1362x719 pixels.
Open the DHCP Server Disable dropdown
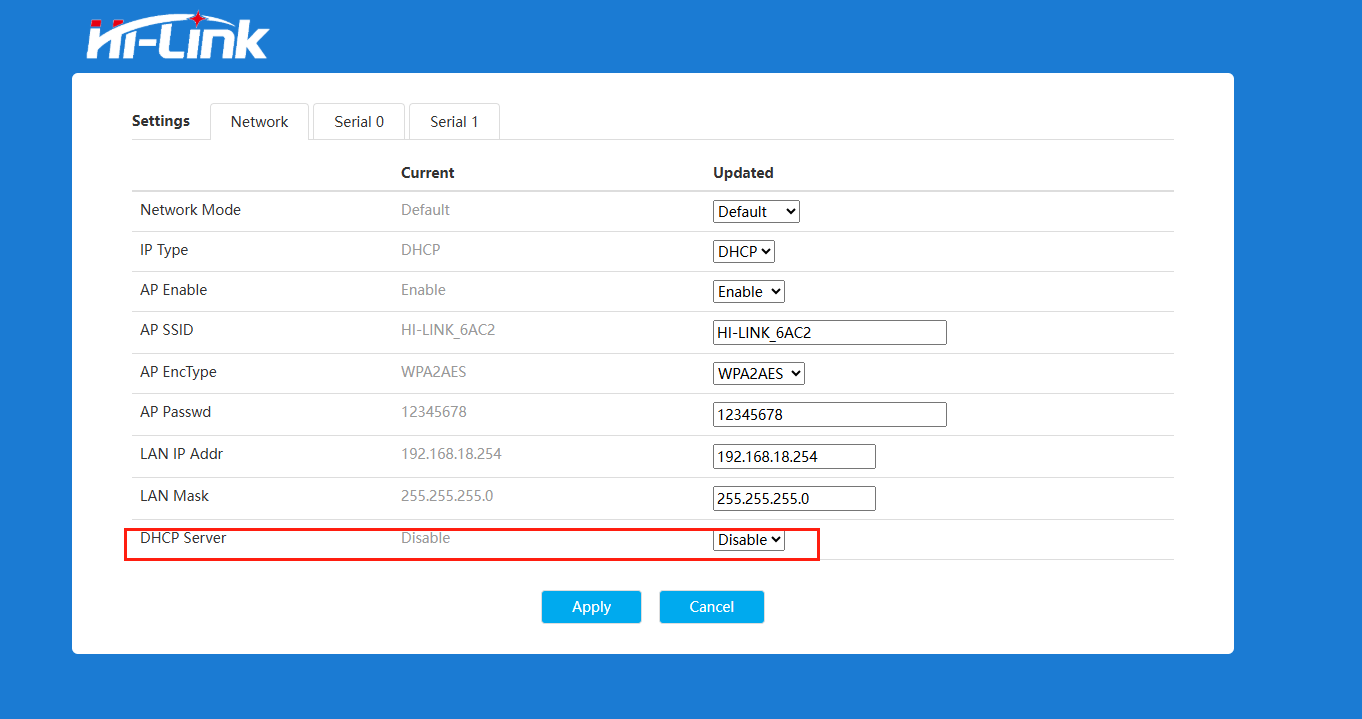click(749, 539)
